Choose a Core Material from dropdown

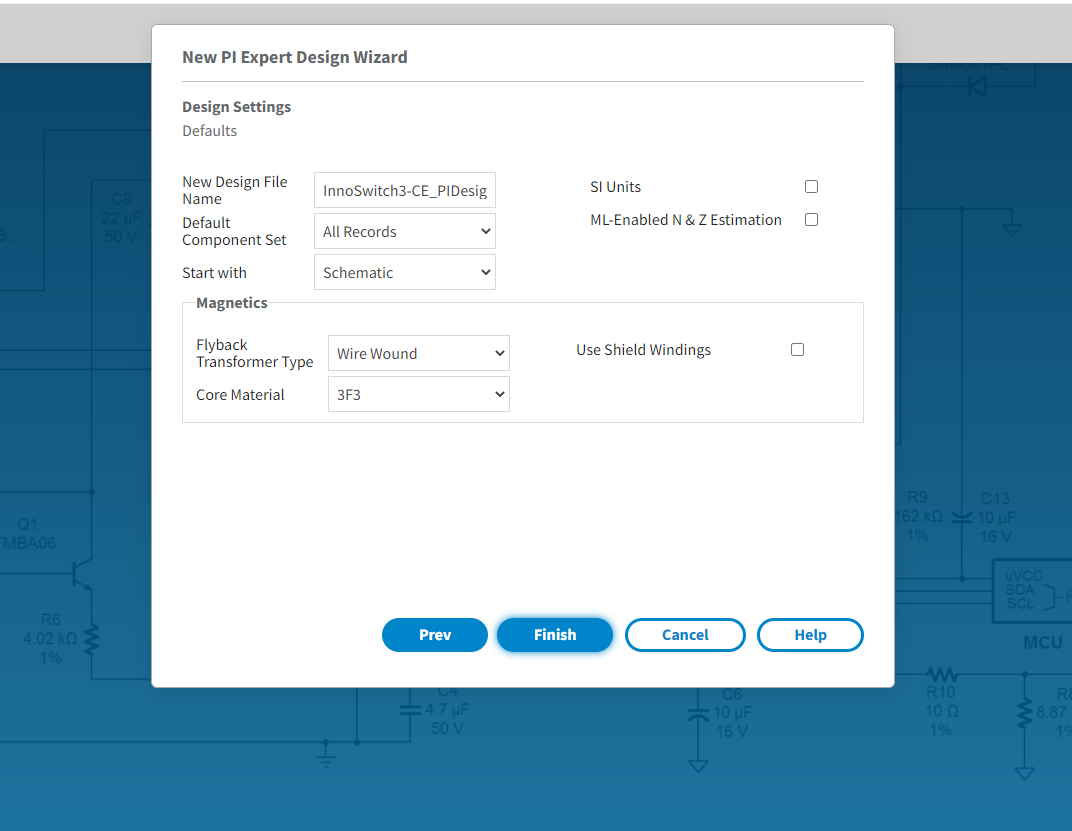pyautogui.click(x=418, y=394)
